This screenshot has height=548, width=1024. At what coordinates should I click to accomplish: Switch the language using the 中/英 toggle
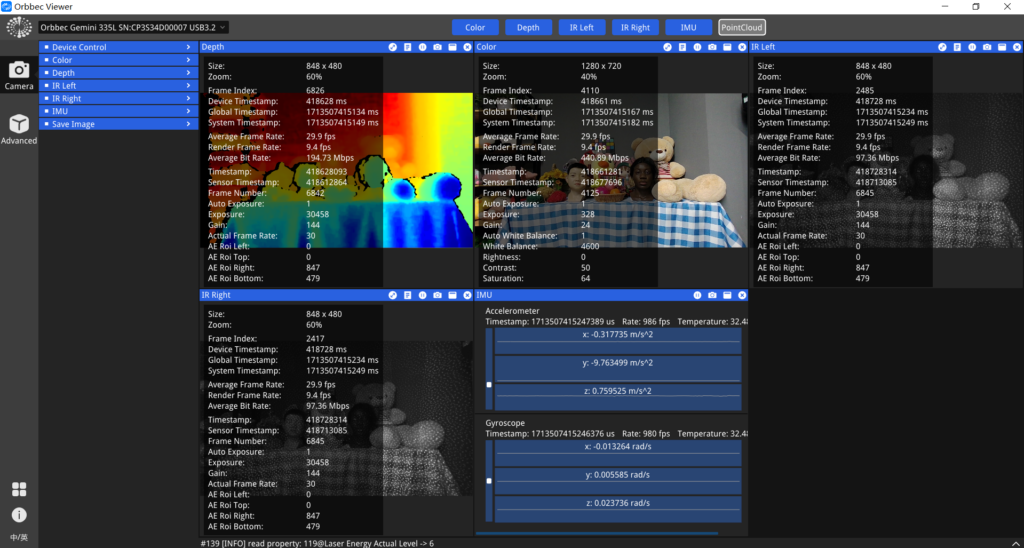pyautogui.click(x=18, y=537)
